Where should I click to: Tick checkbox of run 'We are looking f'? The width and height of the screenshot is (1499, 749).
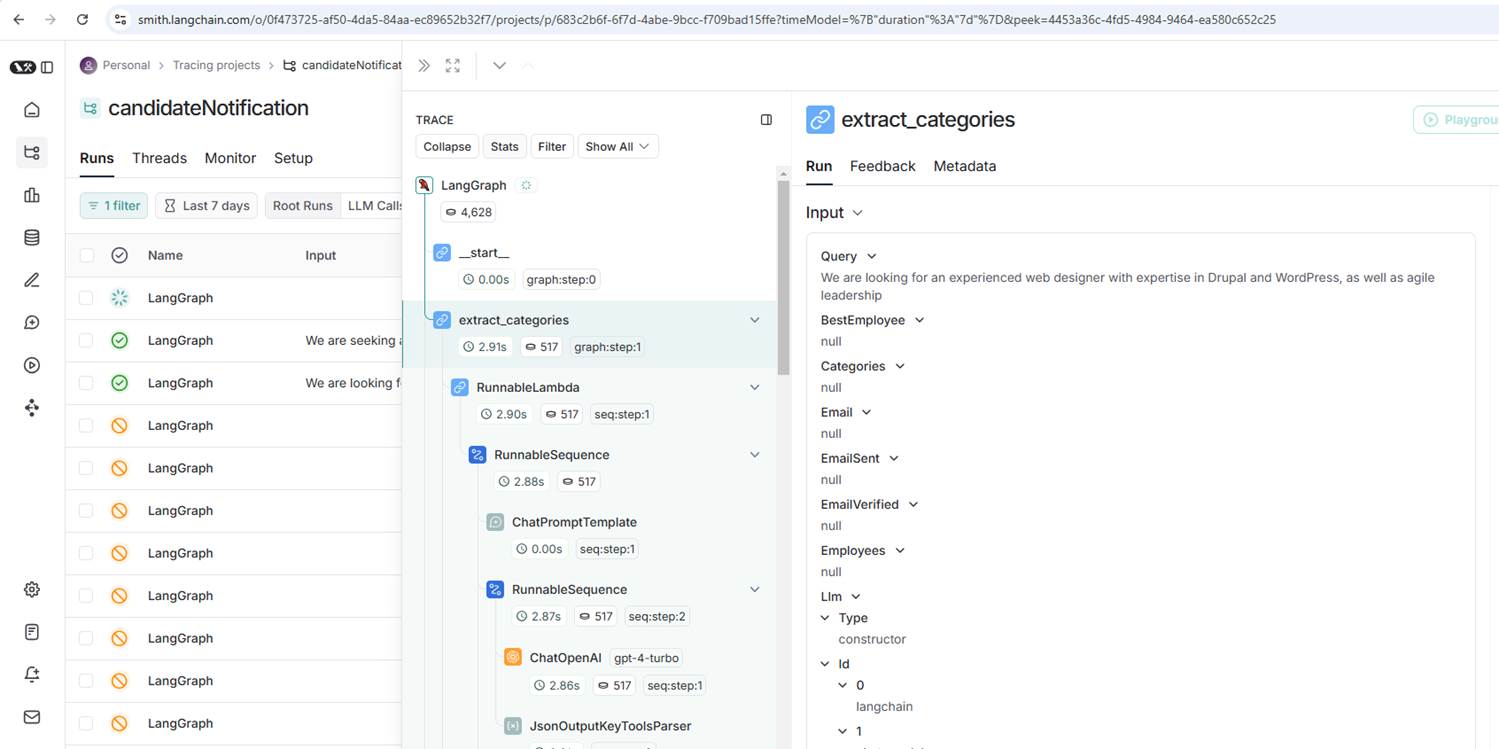click(x=86, y=383)
